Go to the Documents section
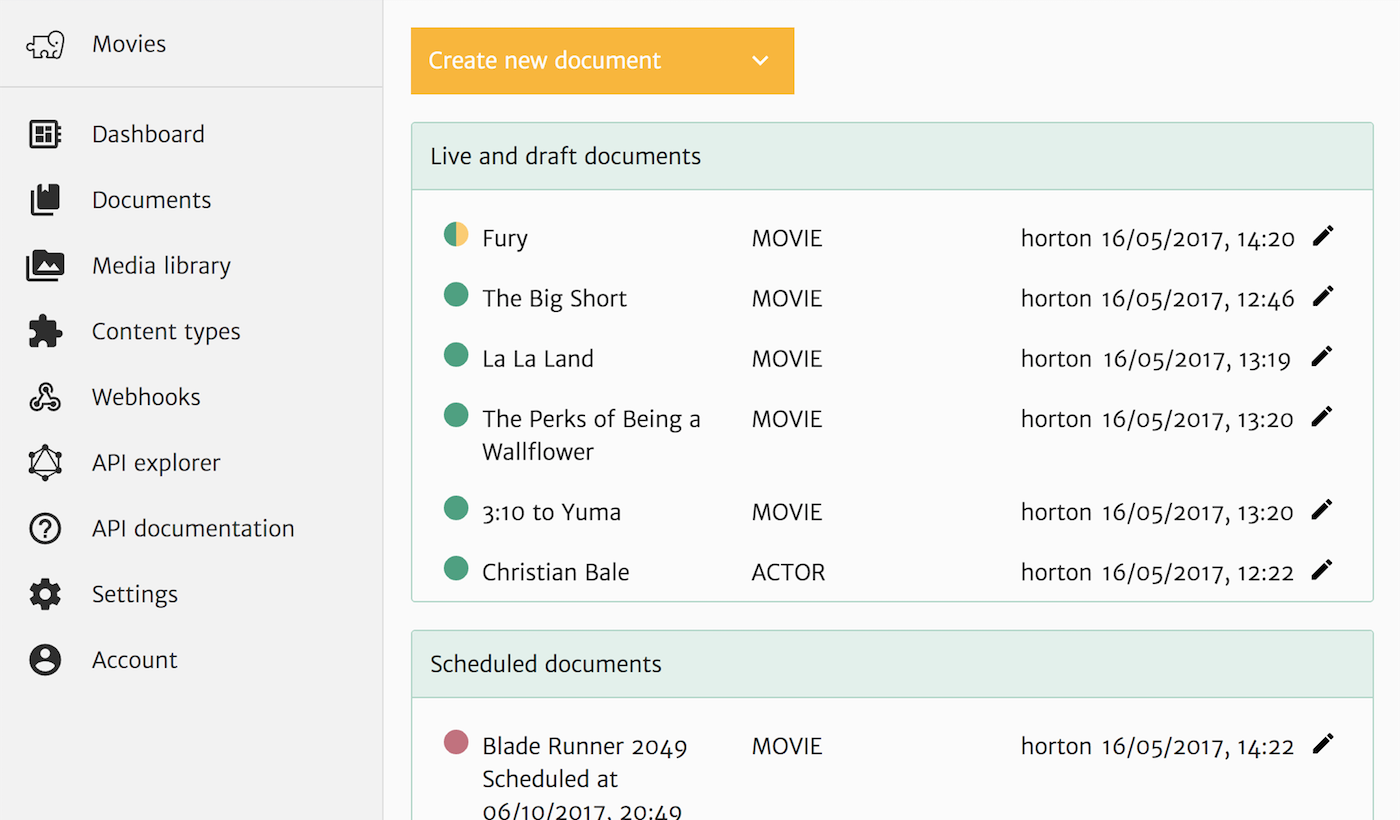 tap(152, 200)
